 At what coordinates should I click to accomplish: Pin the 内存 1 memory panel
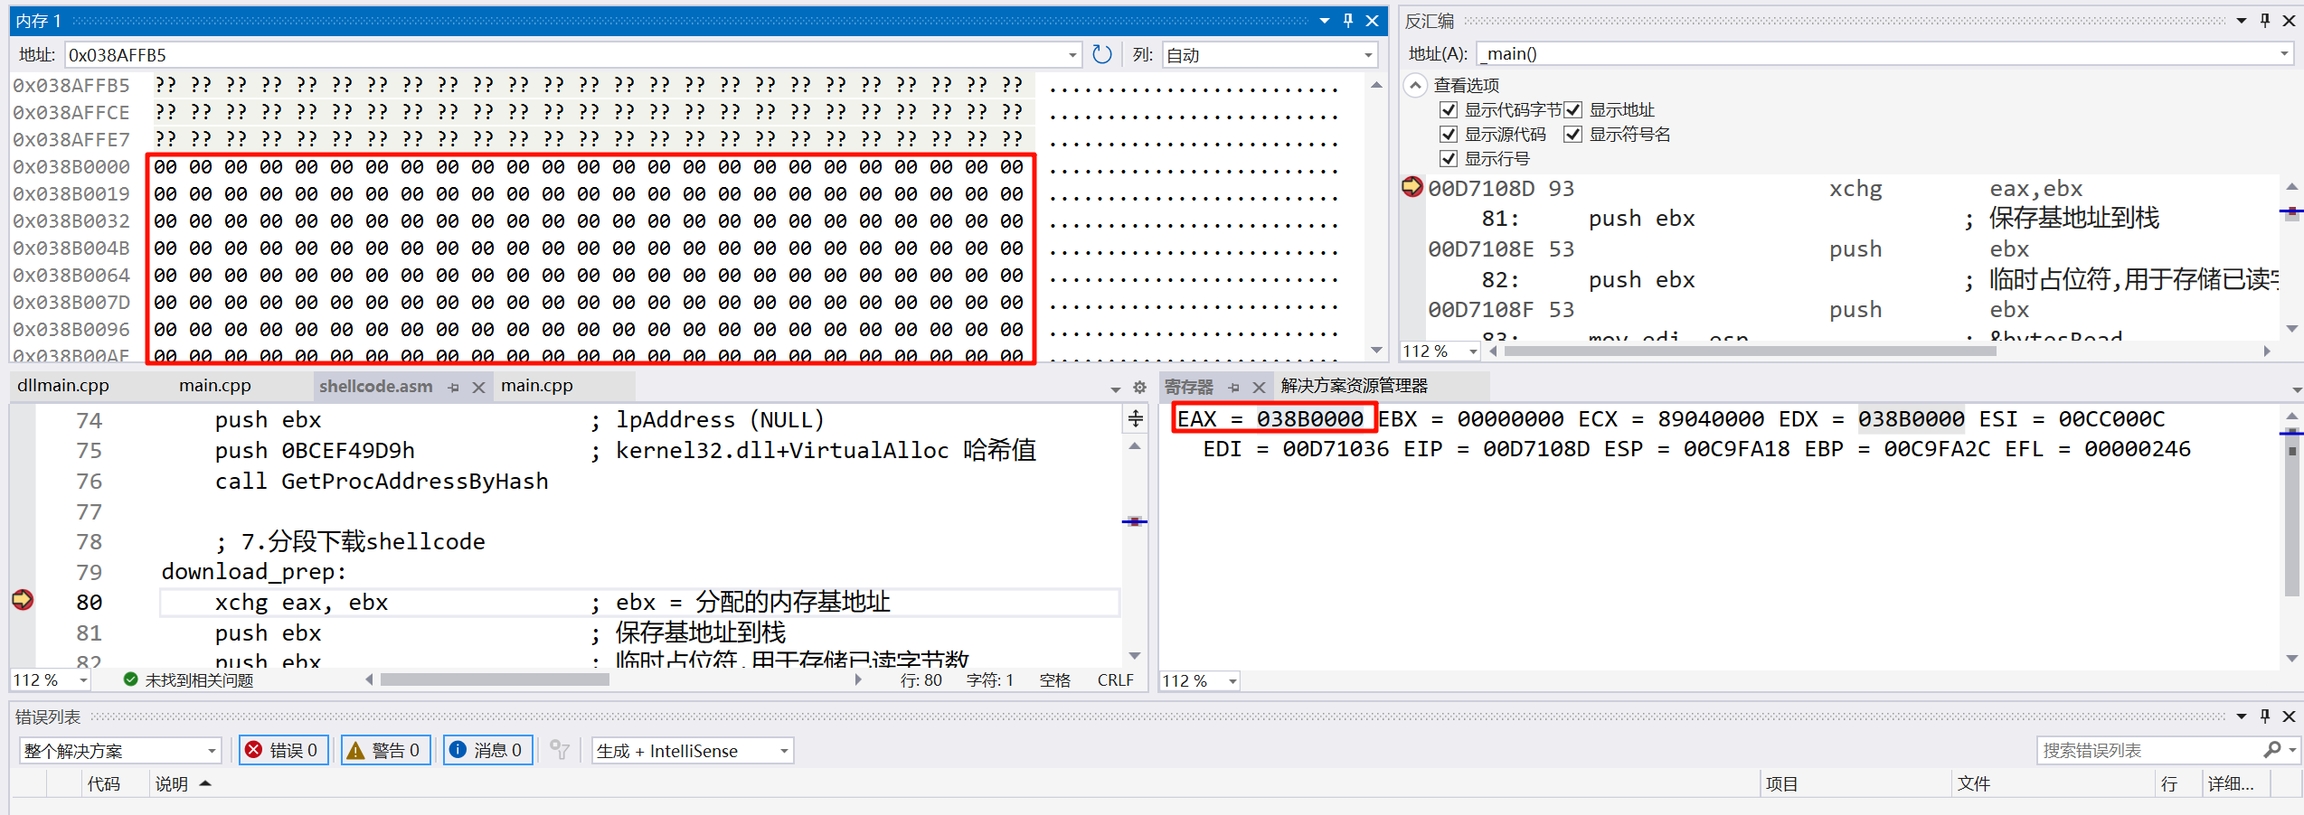click(1348, 21)
